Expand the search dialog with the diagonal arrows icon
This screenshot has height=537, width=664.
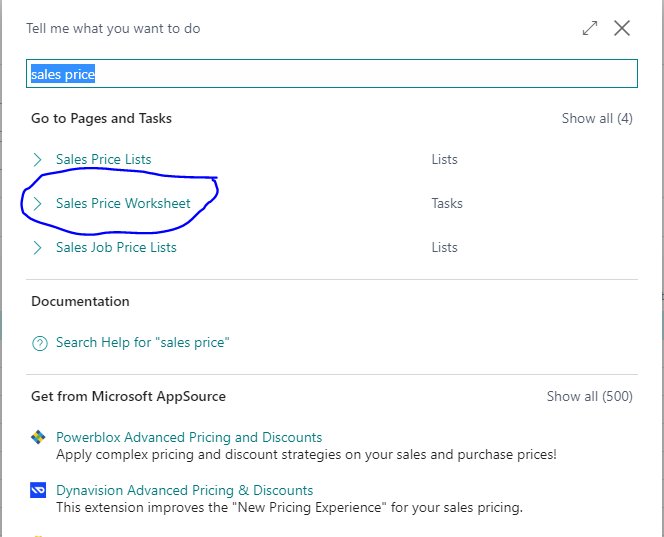590,28
